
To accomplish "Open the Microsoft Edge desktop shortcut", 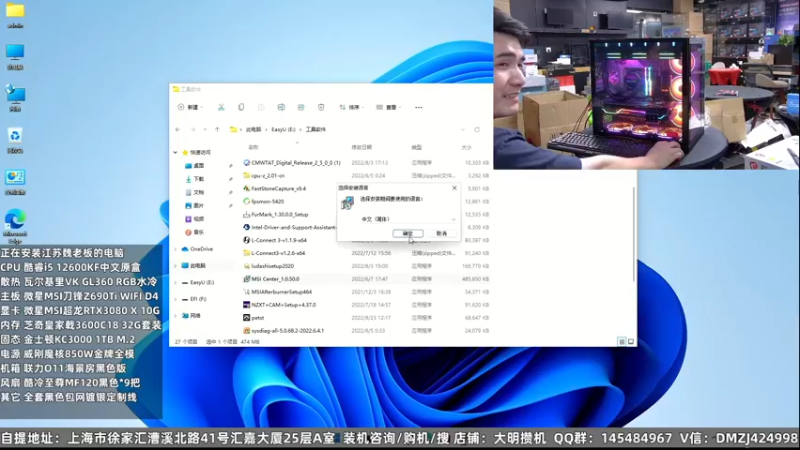I will [x=15, y=226].
